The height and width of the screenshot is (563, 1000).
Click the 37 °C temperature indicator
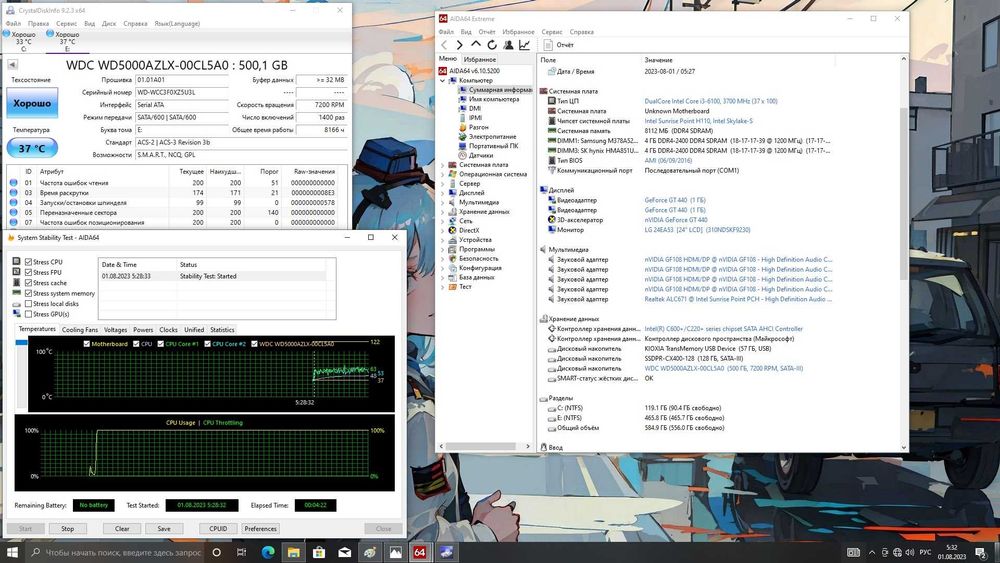[32, 148]
